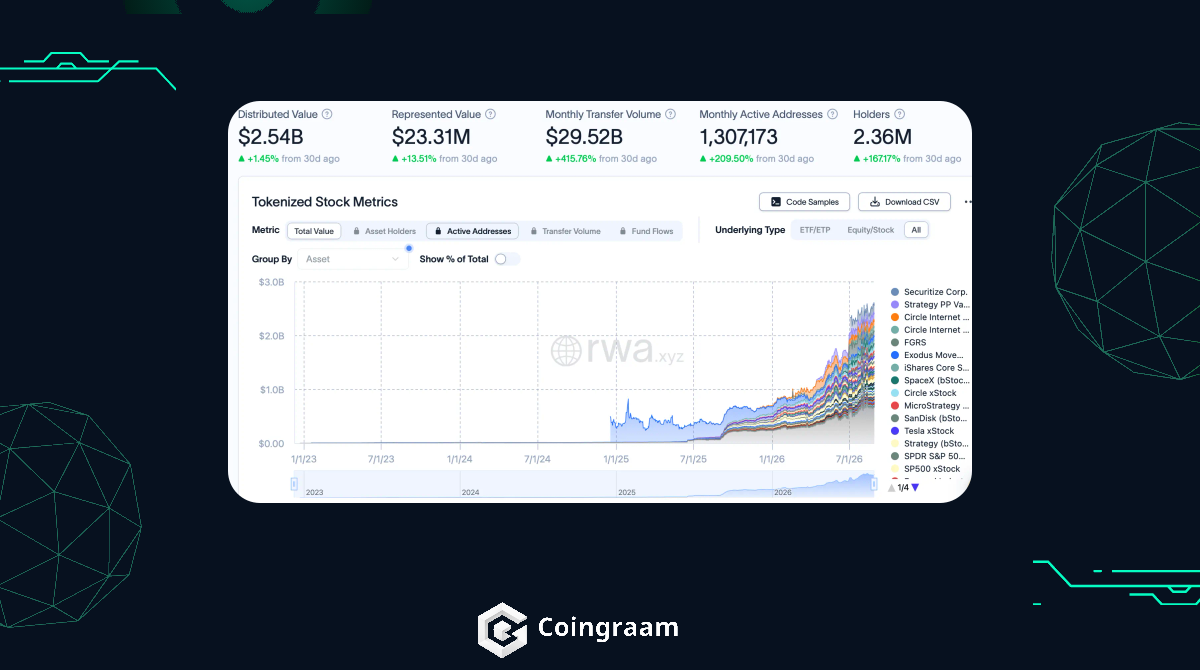The width and height of the screenshot is (1200, 670).
Task: Toggle the Strategy (bSto... legend entry
Action: tap(929, 444)
